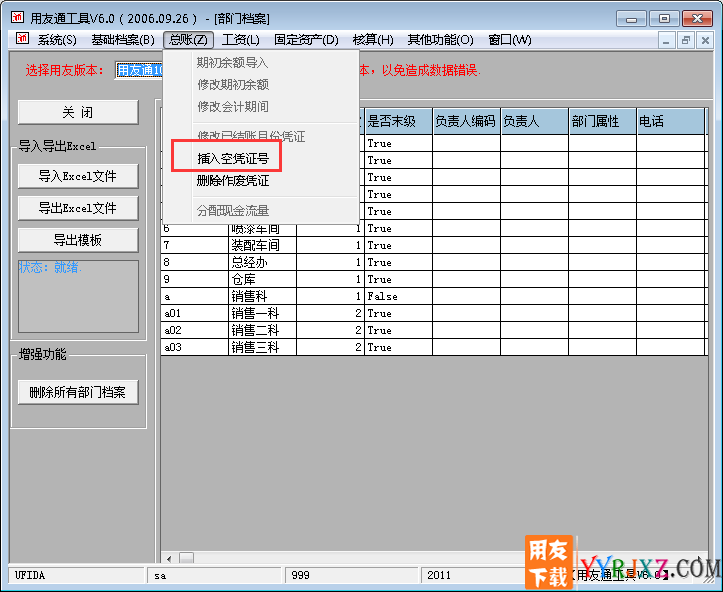Open the 基础档案(B) menu
The height and width of the screenshot is (592, 723).
(x=123, y=40)
